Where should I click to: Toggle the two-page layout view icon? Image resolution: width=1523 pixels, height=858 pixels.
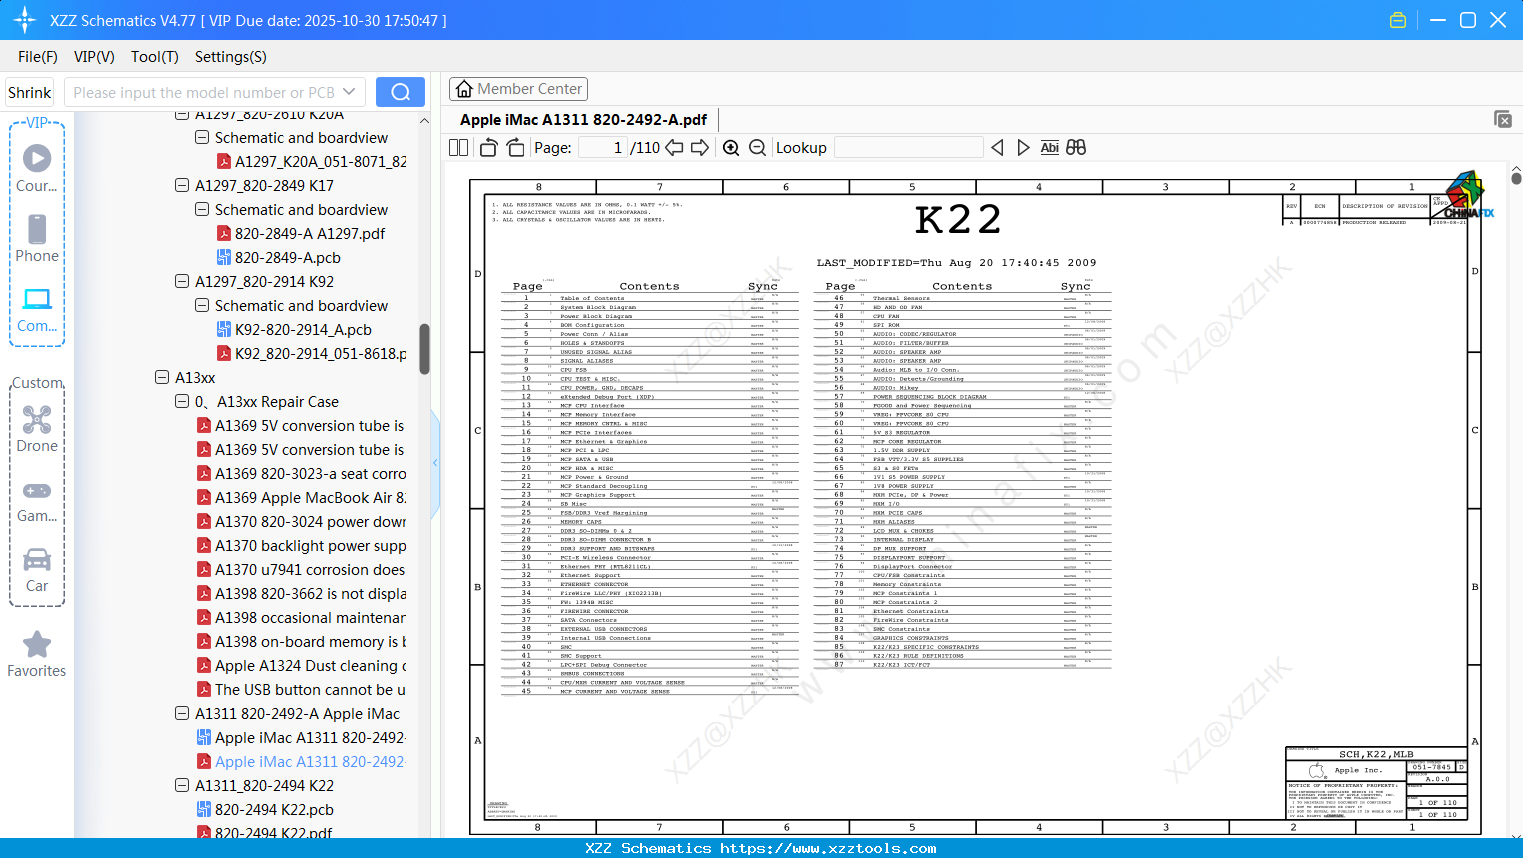[459, 147]
